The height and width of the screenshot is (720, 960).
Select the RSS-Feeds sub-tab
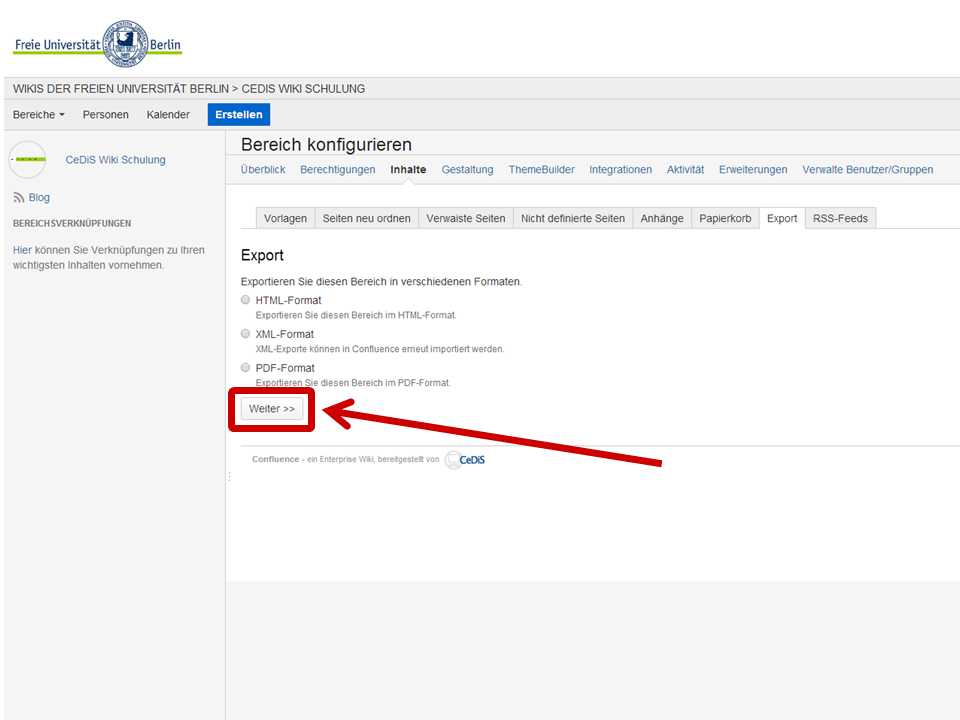pos(841,219)
